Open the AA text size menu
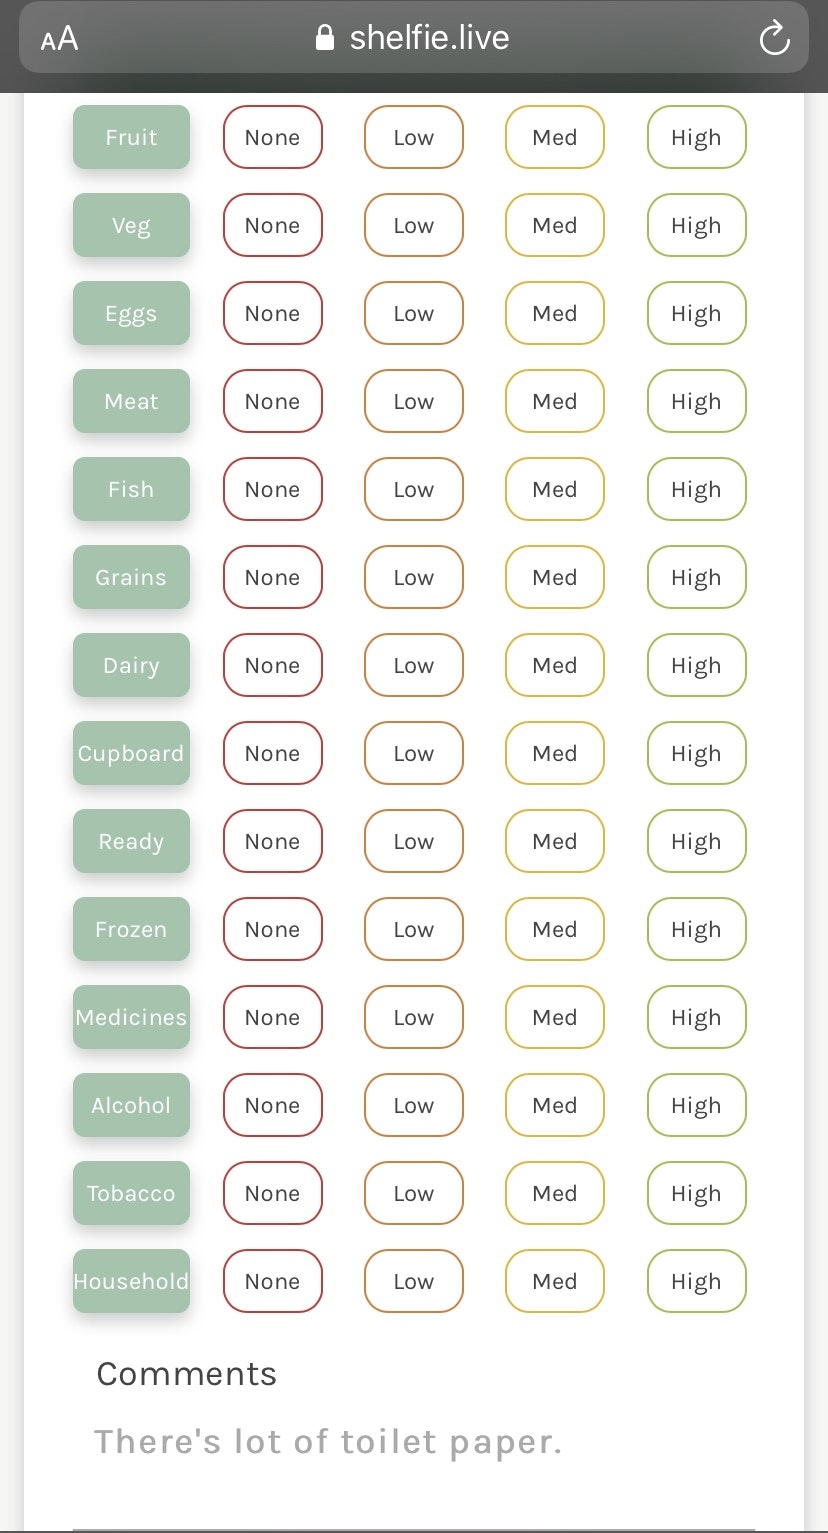 click(59, 39)
